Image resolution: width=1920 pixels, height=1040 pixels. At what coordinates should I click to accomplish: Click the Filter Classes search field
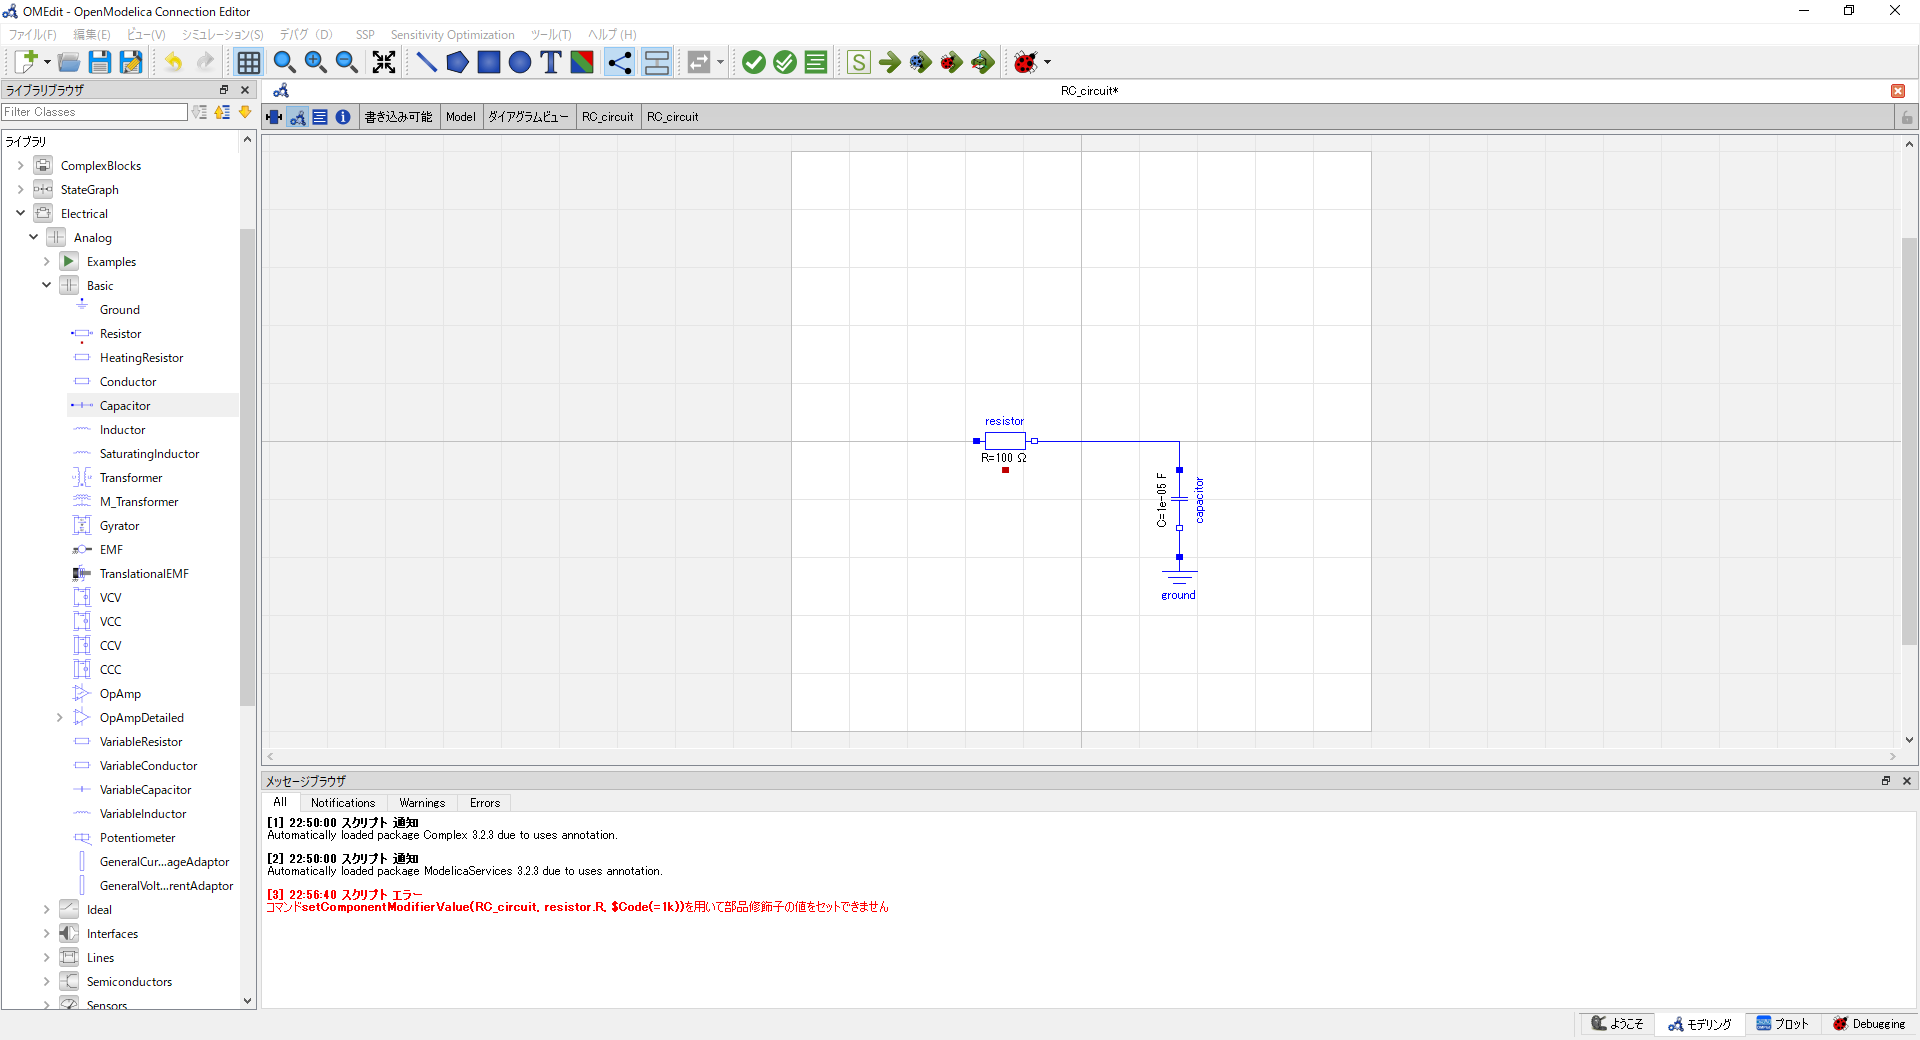(94, 112)
